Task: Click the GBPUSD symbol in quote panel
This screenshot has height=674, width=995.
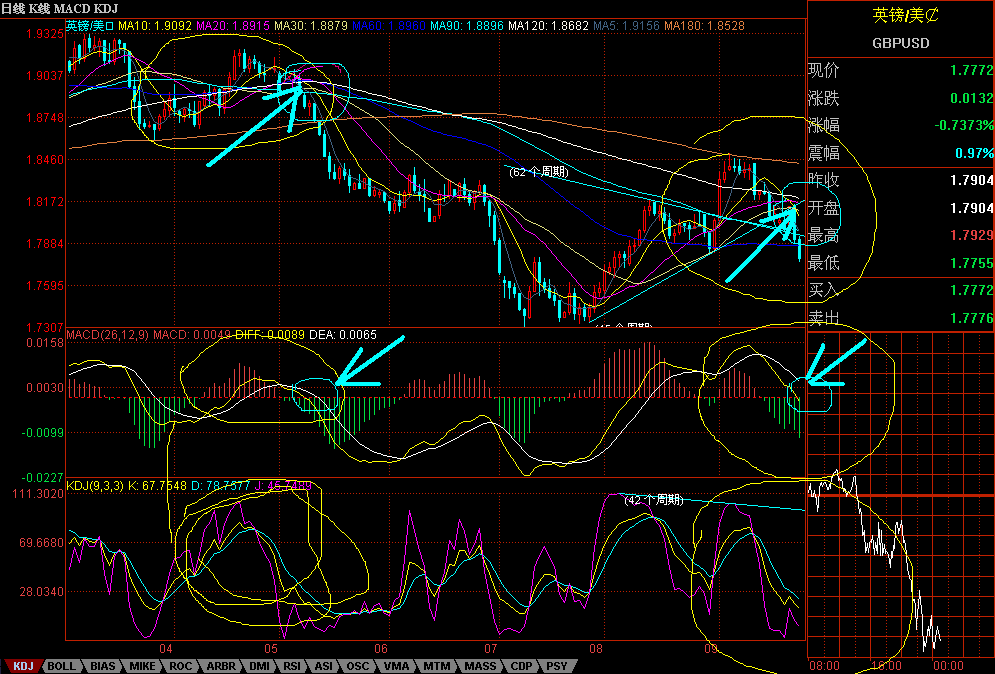Action: click(900, 43)
